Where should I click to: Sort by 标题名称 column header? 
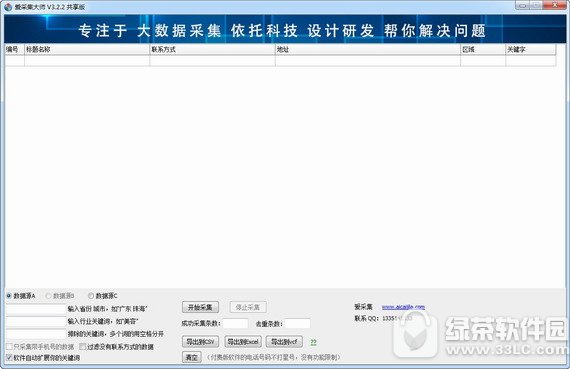(87, 49)
